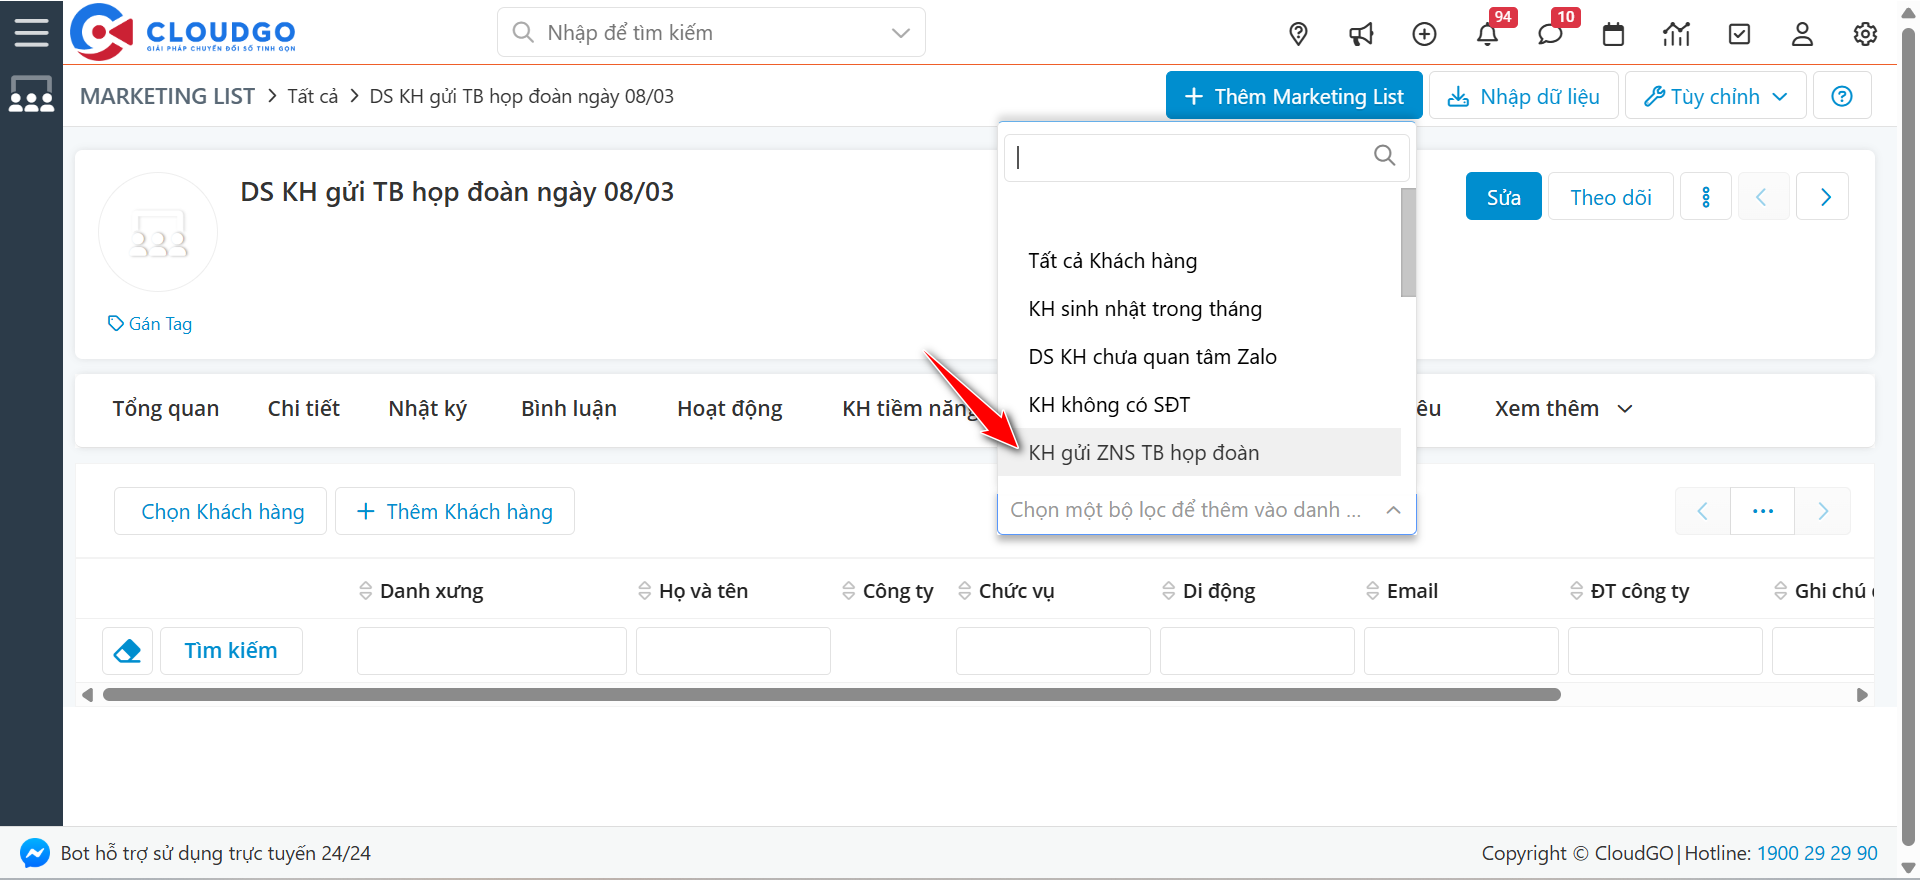Open the megaphone announcements icon

pyautogui.click(x=1361, y=34)
